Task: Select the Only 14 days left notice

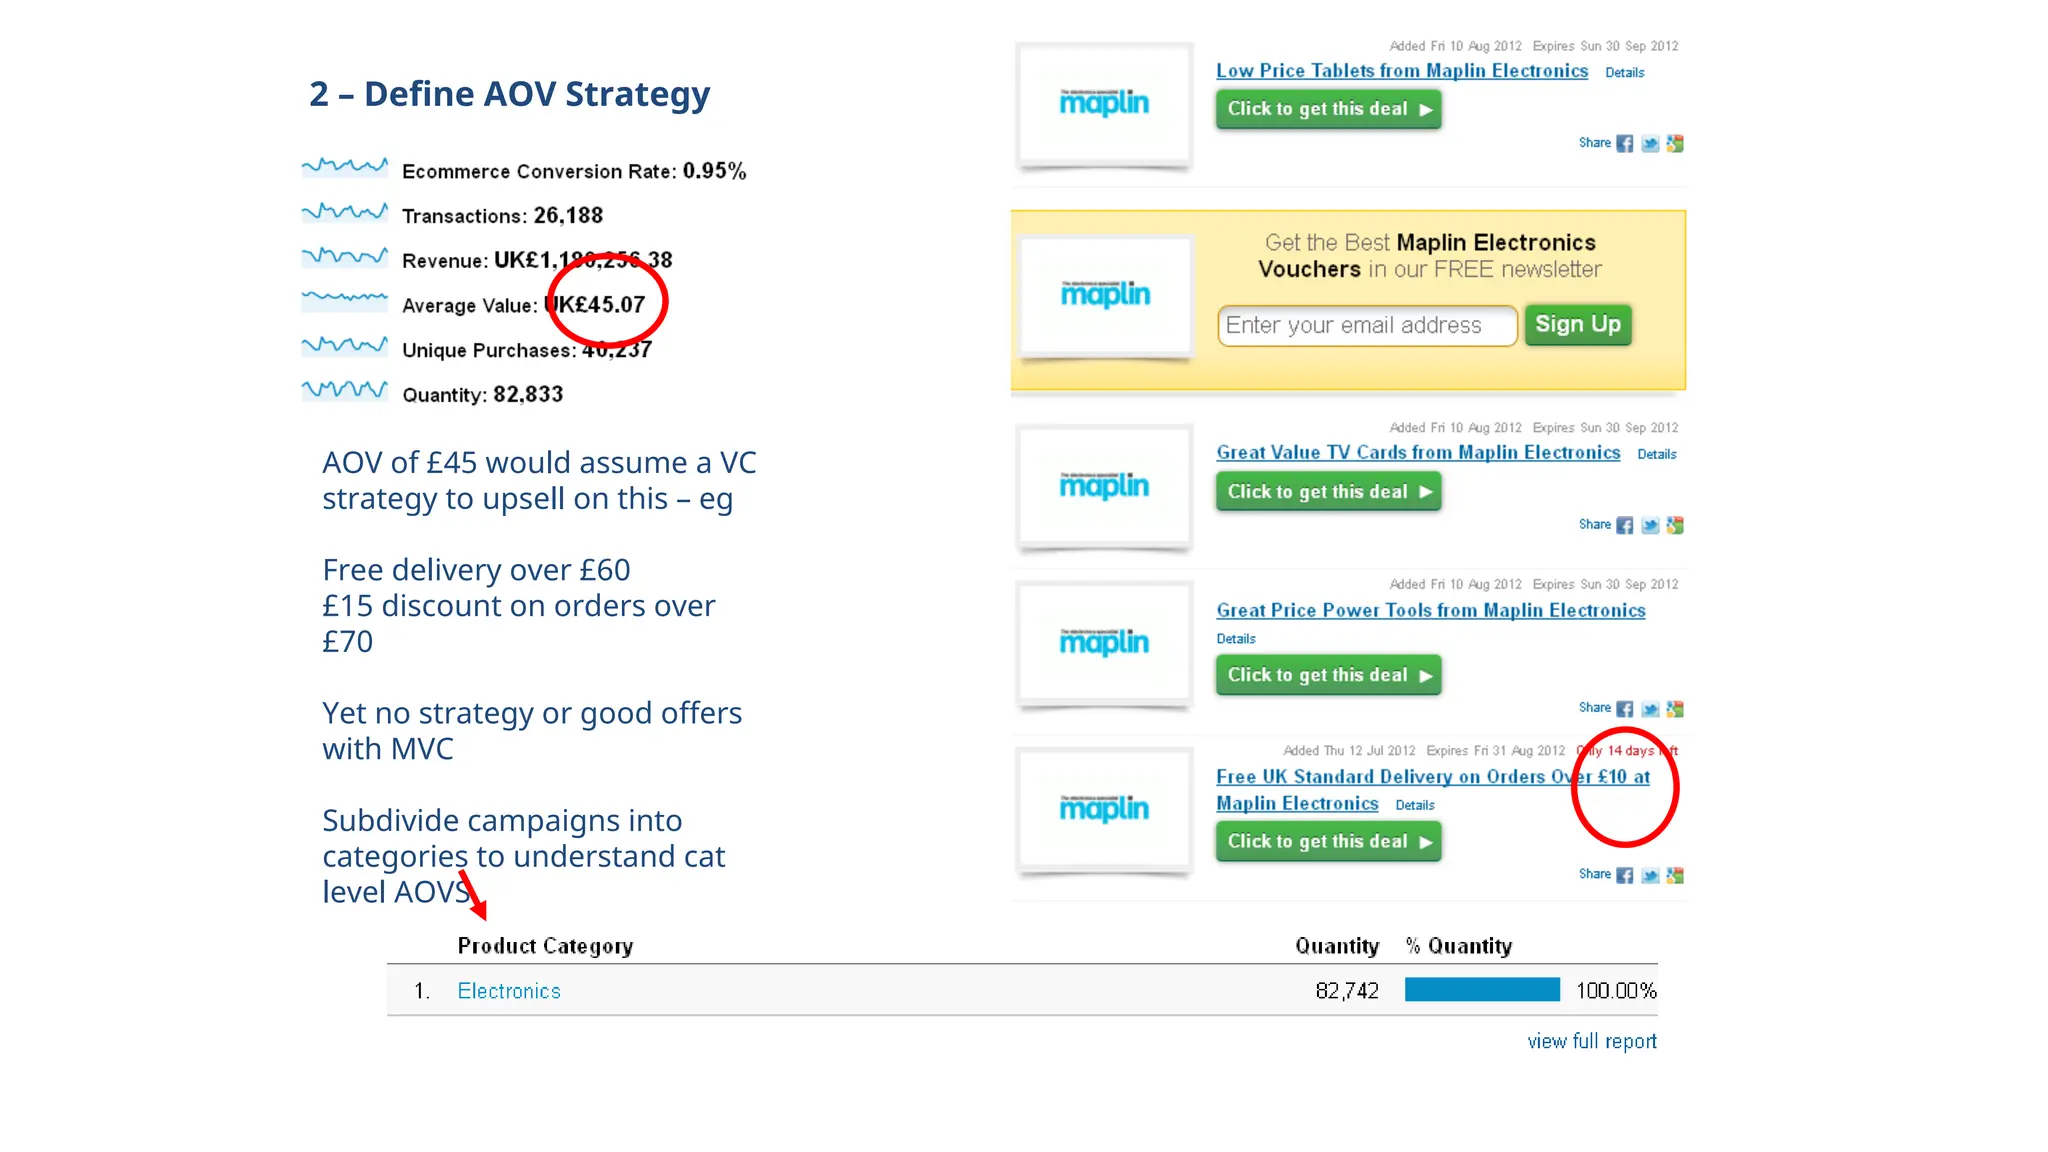Action: coord(1628,751)
